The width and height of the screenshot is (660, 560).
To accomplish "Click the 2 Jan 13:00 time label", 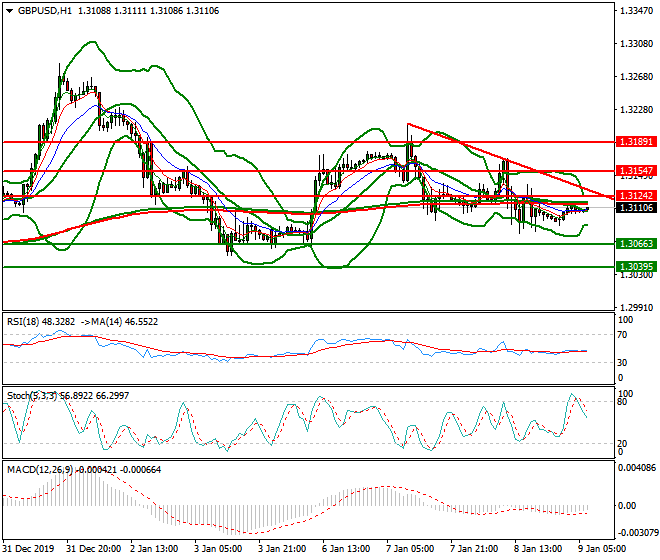I will click(154, 549).
